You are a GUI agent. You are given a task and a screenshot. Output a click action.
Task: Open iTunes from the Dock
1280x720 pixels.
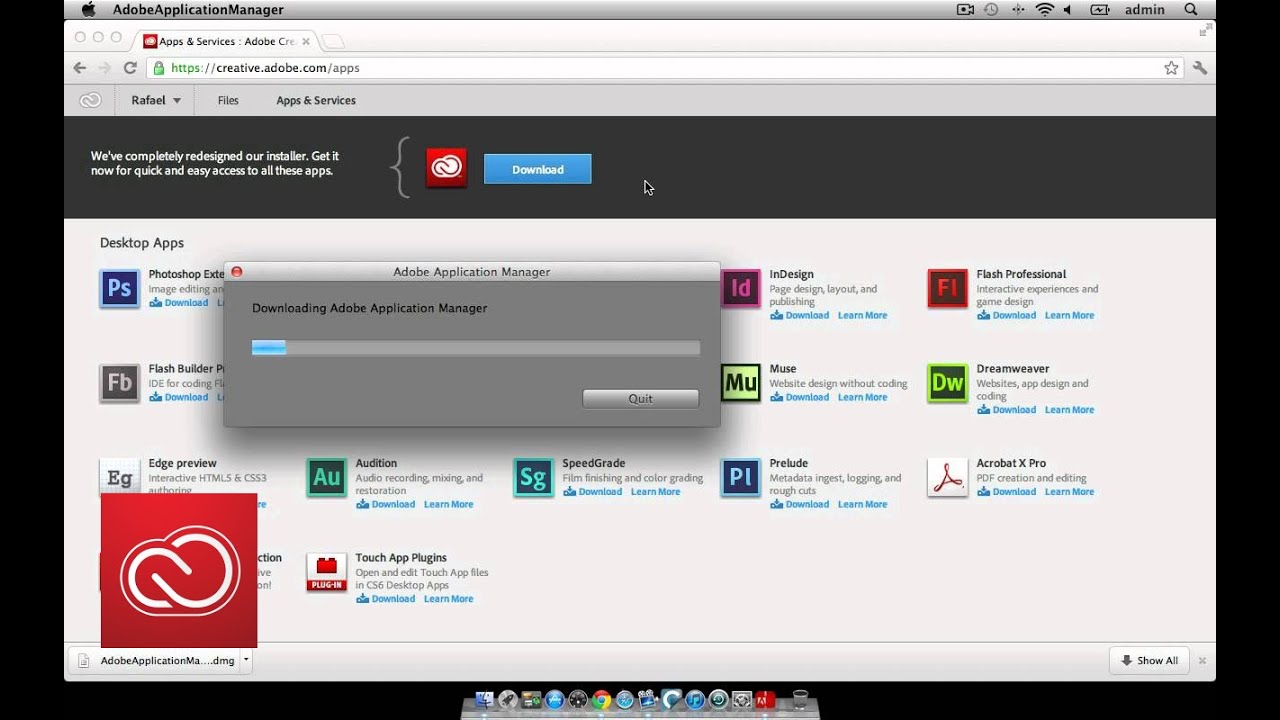point(695,700)
